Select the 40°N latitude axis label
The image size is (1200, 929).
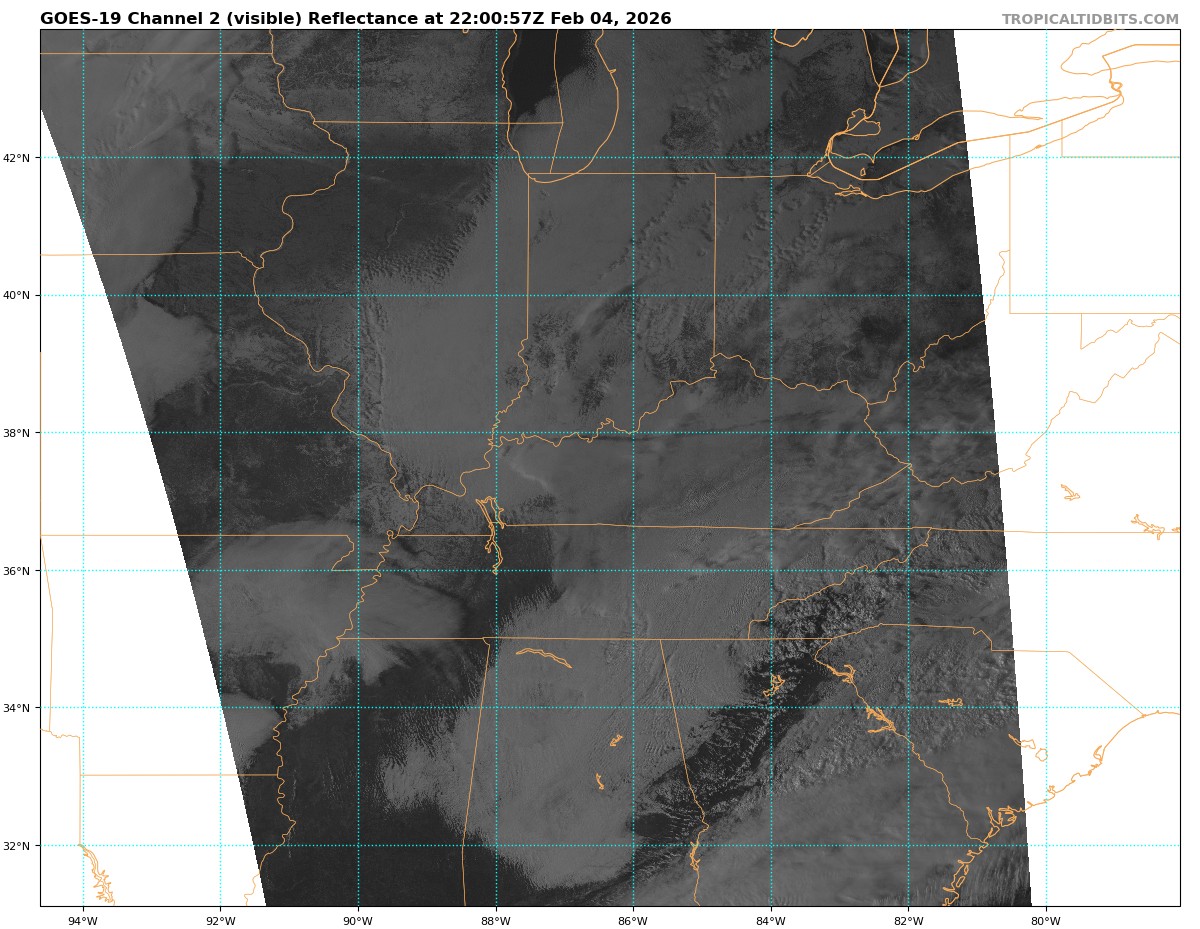click(21, 296)
